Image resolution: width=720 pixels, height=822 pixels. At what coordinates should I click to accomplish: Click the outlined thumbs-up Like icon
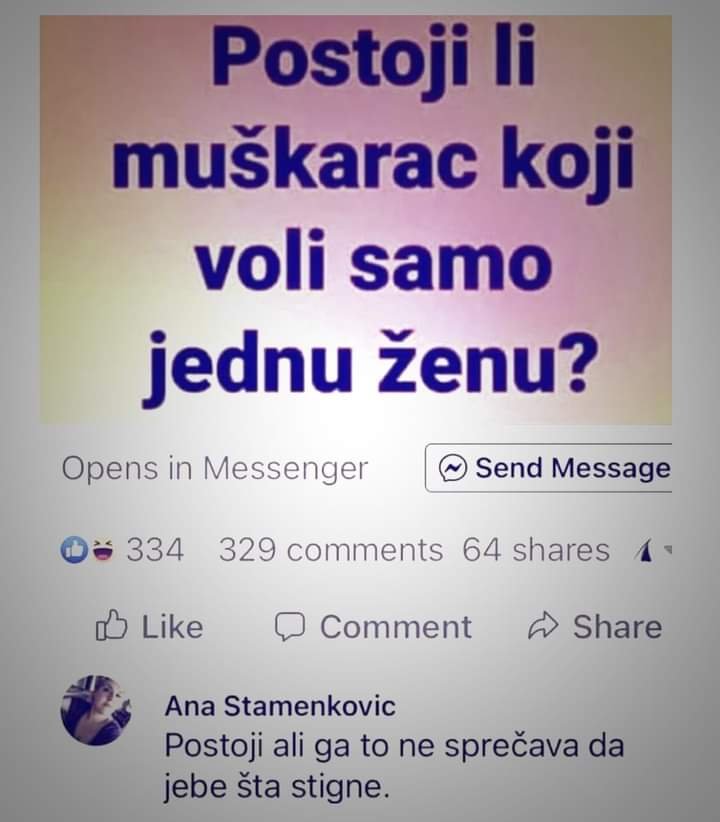click(111, 625)
